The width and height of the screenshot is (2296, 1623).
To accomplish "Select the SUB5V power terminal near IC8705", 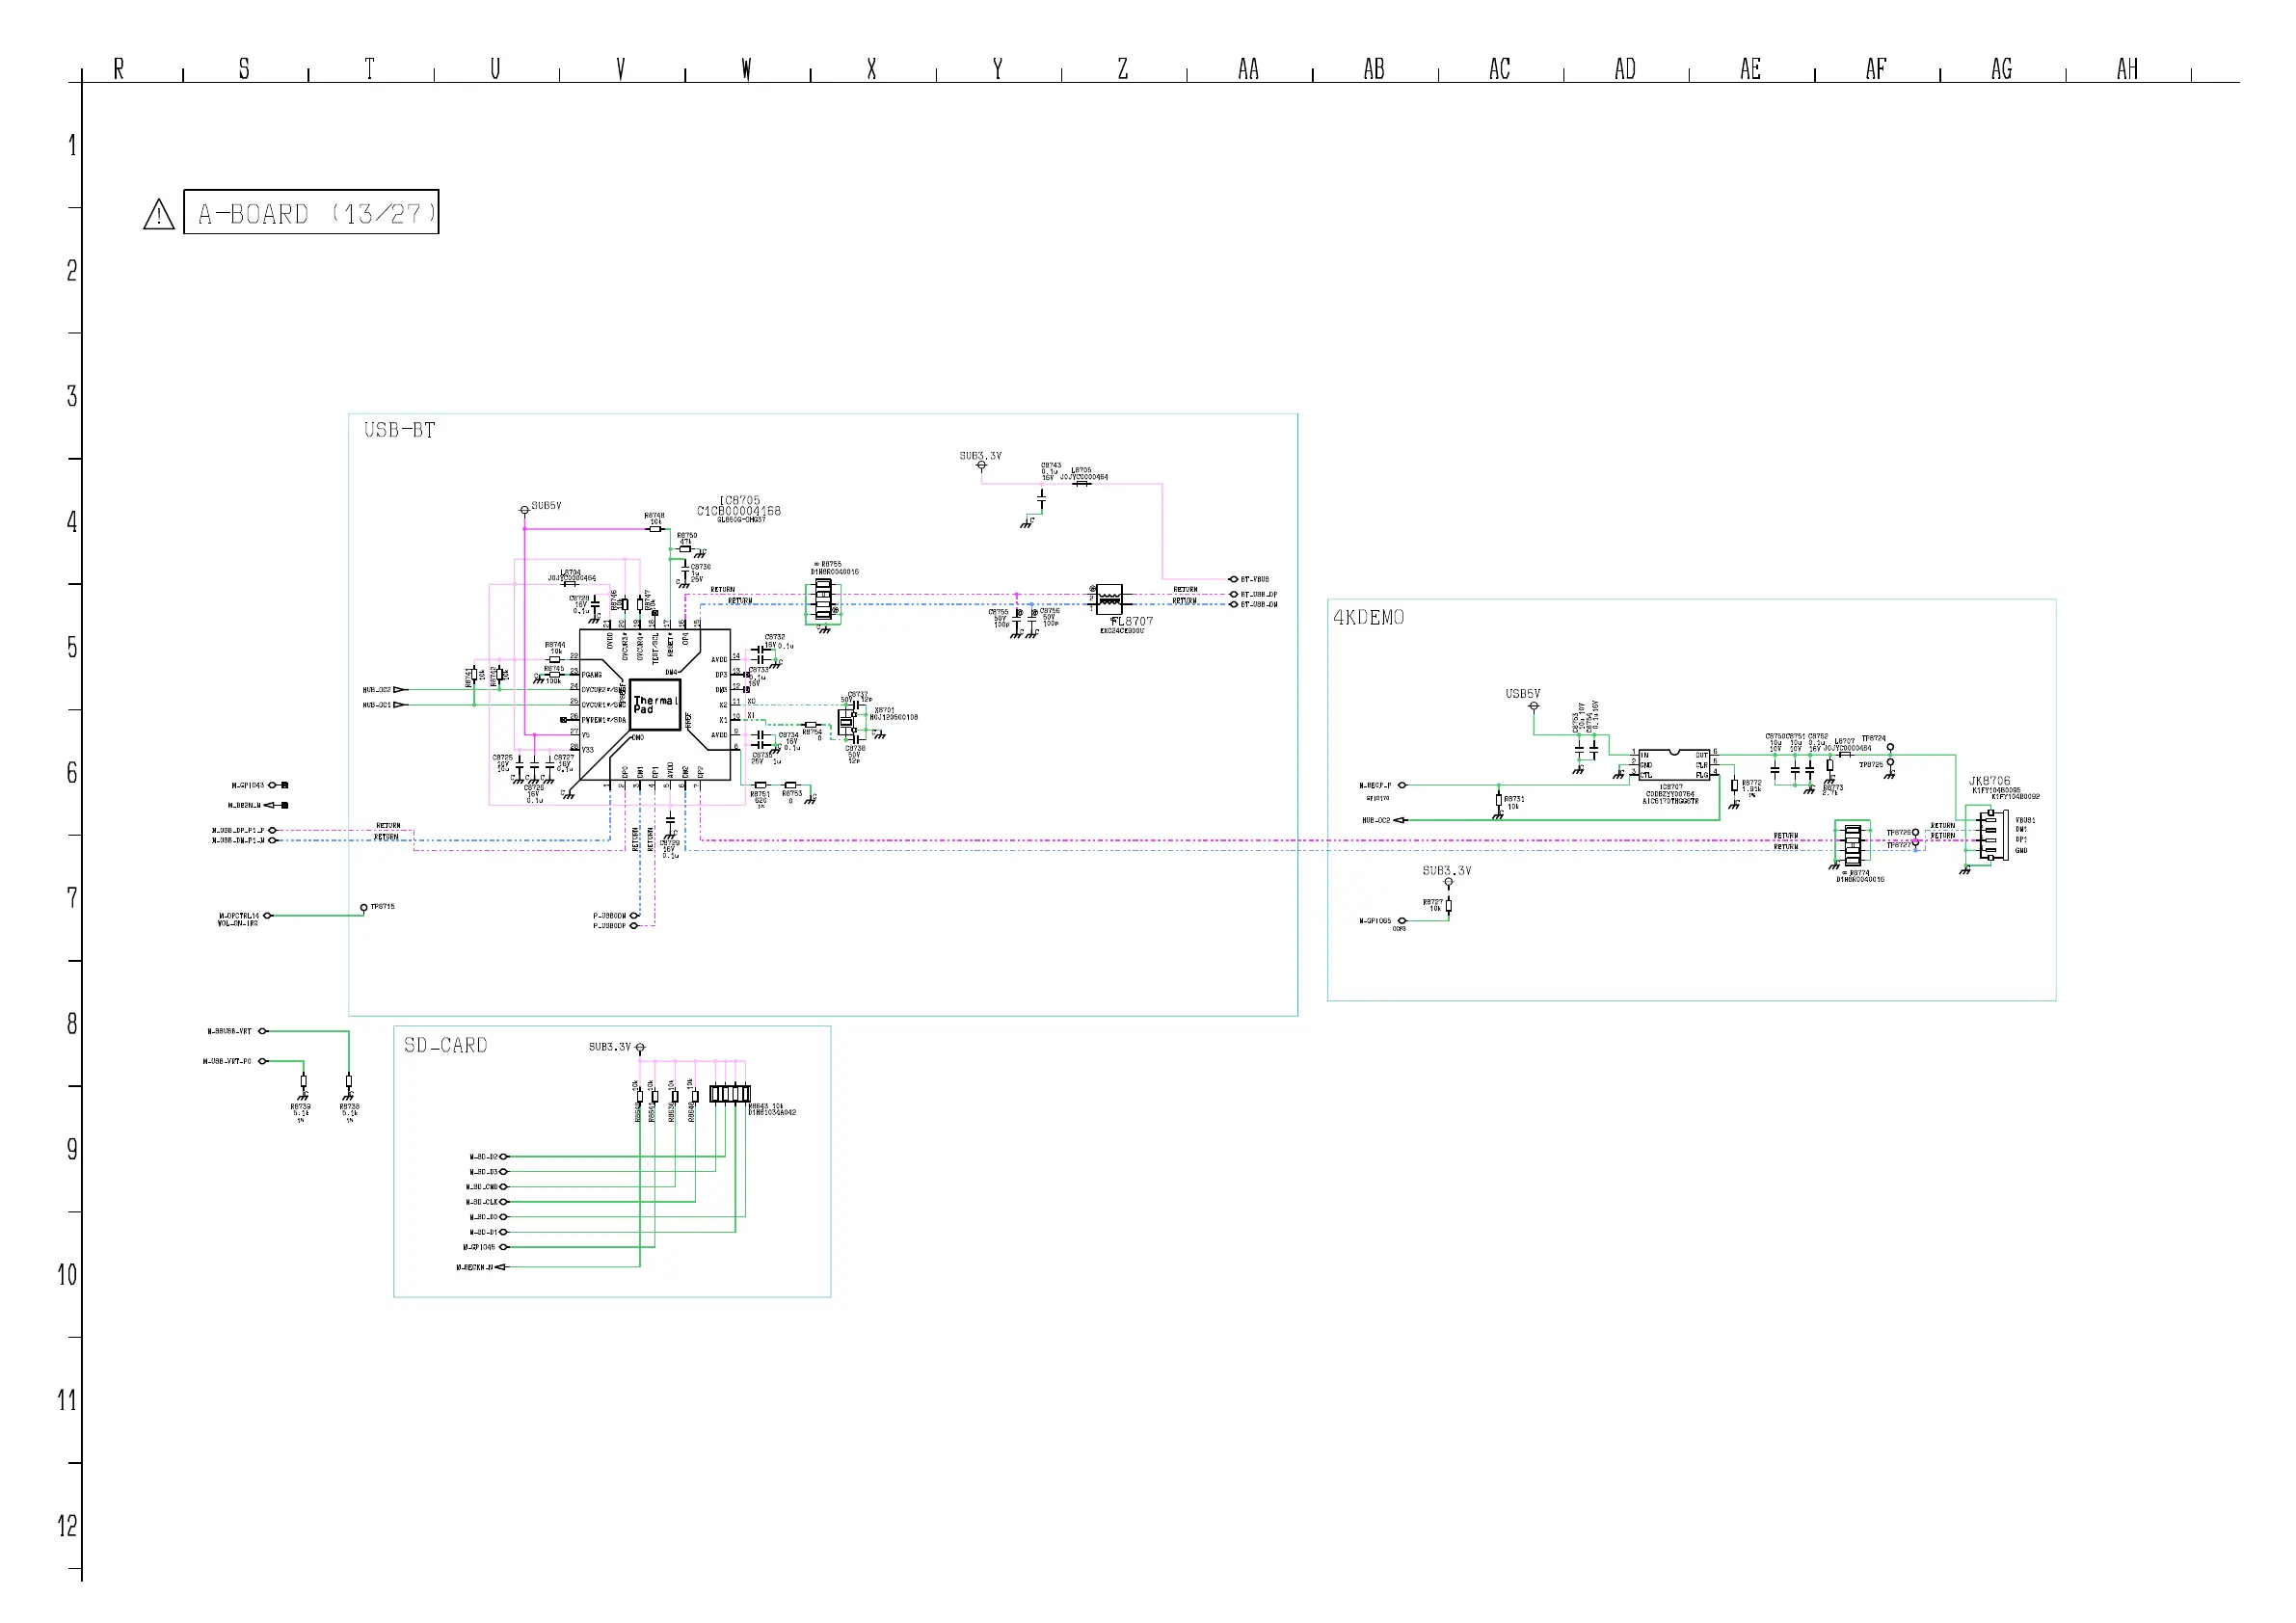I will 524,511.
